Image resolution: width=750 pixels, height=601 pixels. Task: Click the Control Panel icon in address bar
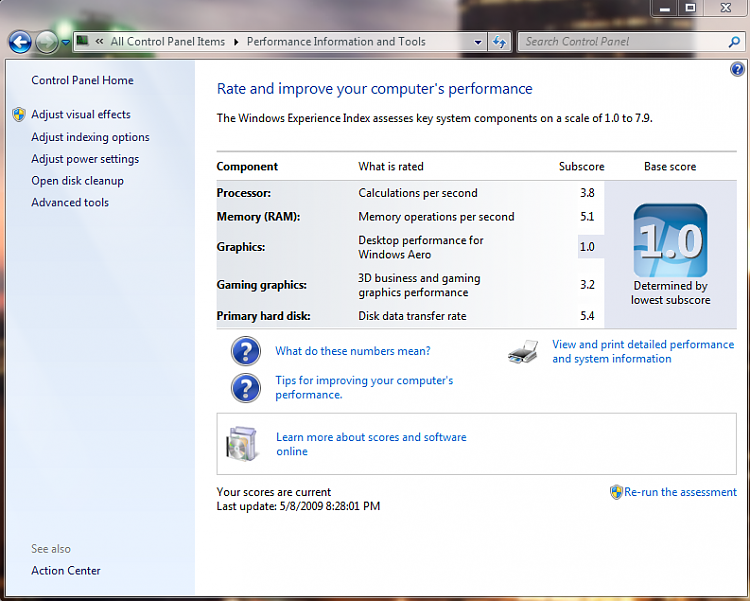[x=83, y=41]
